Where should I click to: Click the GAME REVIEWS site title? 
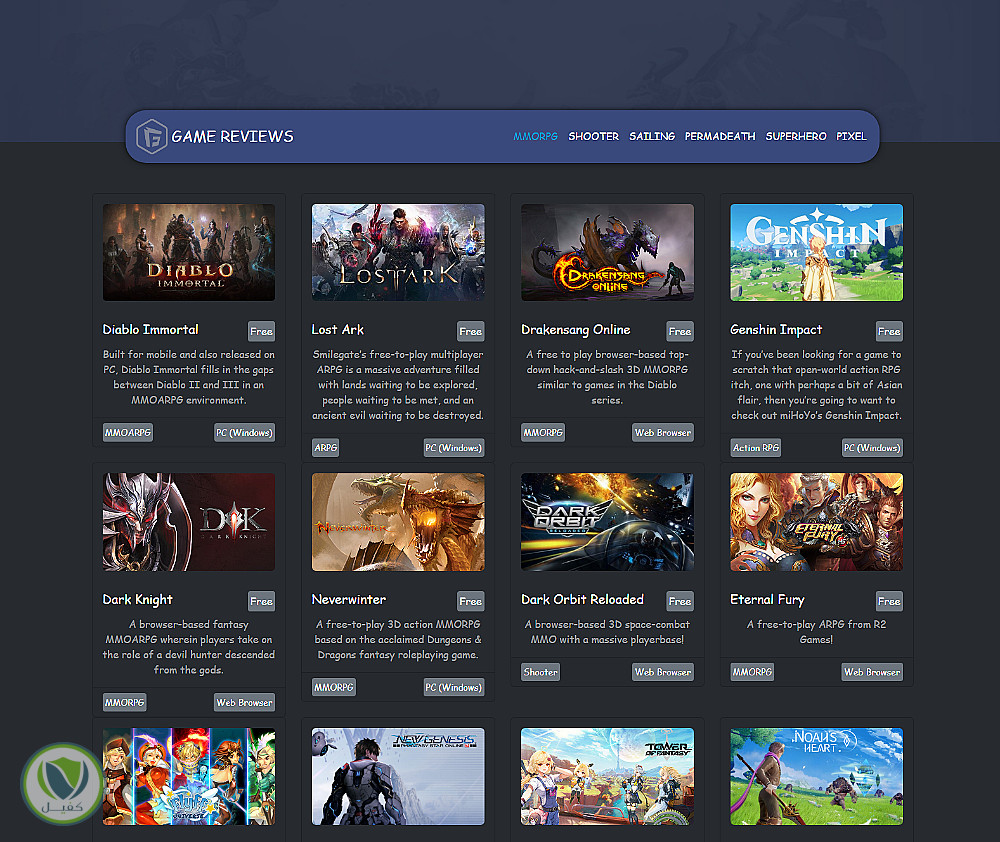point(232,137)
